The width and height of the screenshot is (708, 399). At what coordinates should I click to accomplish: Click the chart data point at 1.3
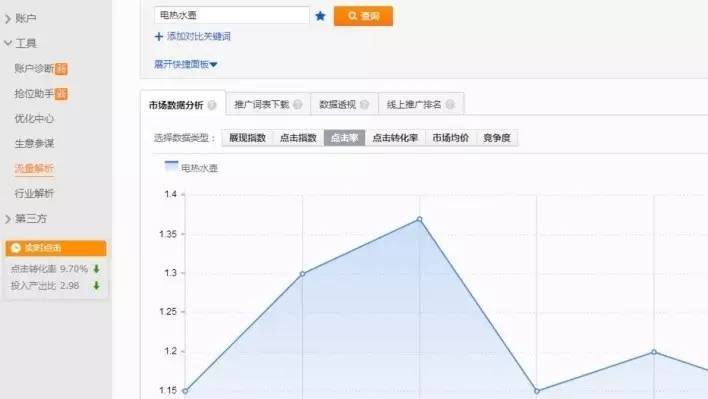303,274
